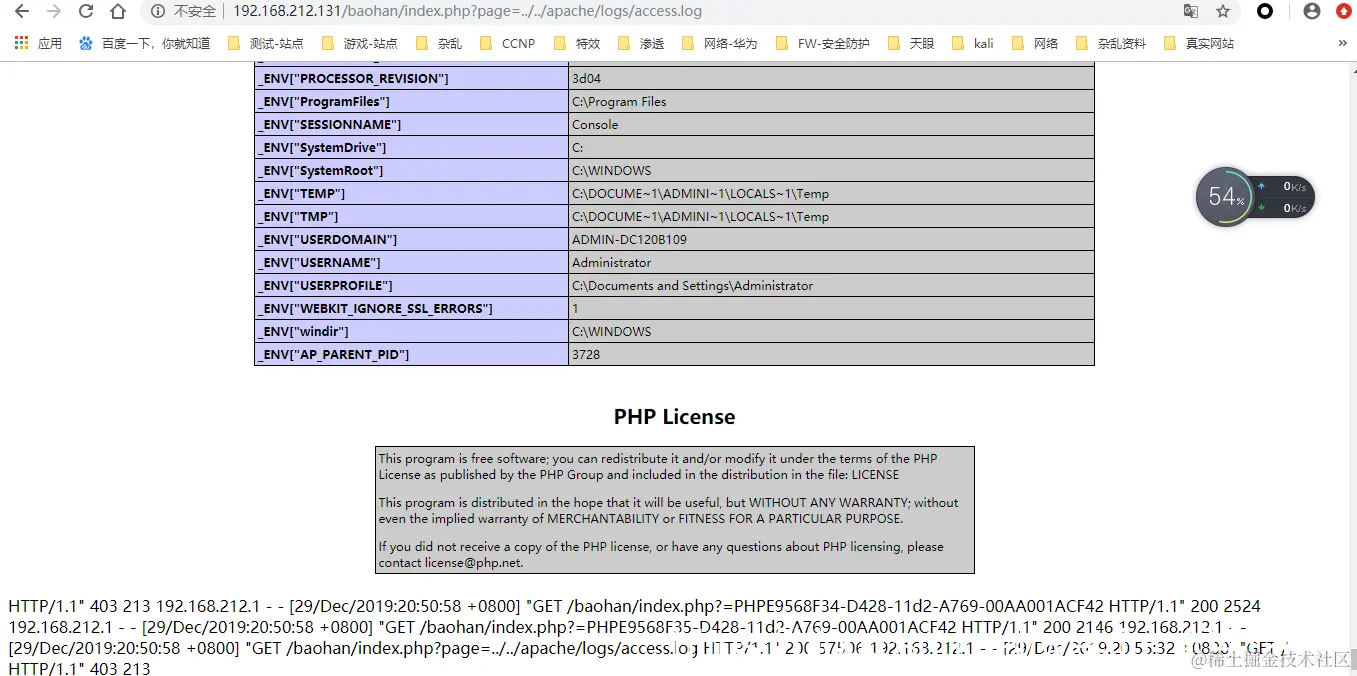Show more bookmarks with the chevron
The image size is (1357, 676).
1342,43
